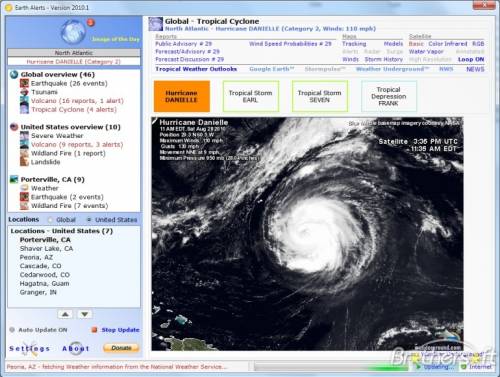
Task: Select the Tsunami icon in Global overview
Action: click(24, 92)
